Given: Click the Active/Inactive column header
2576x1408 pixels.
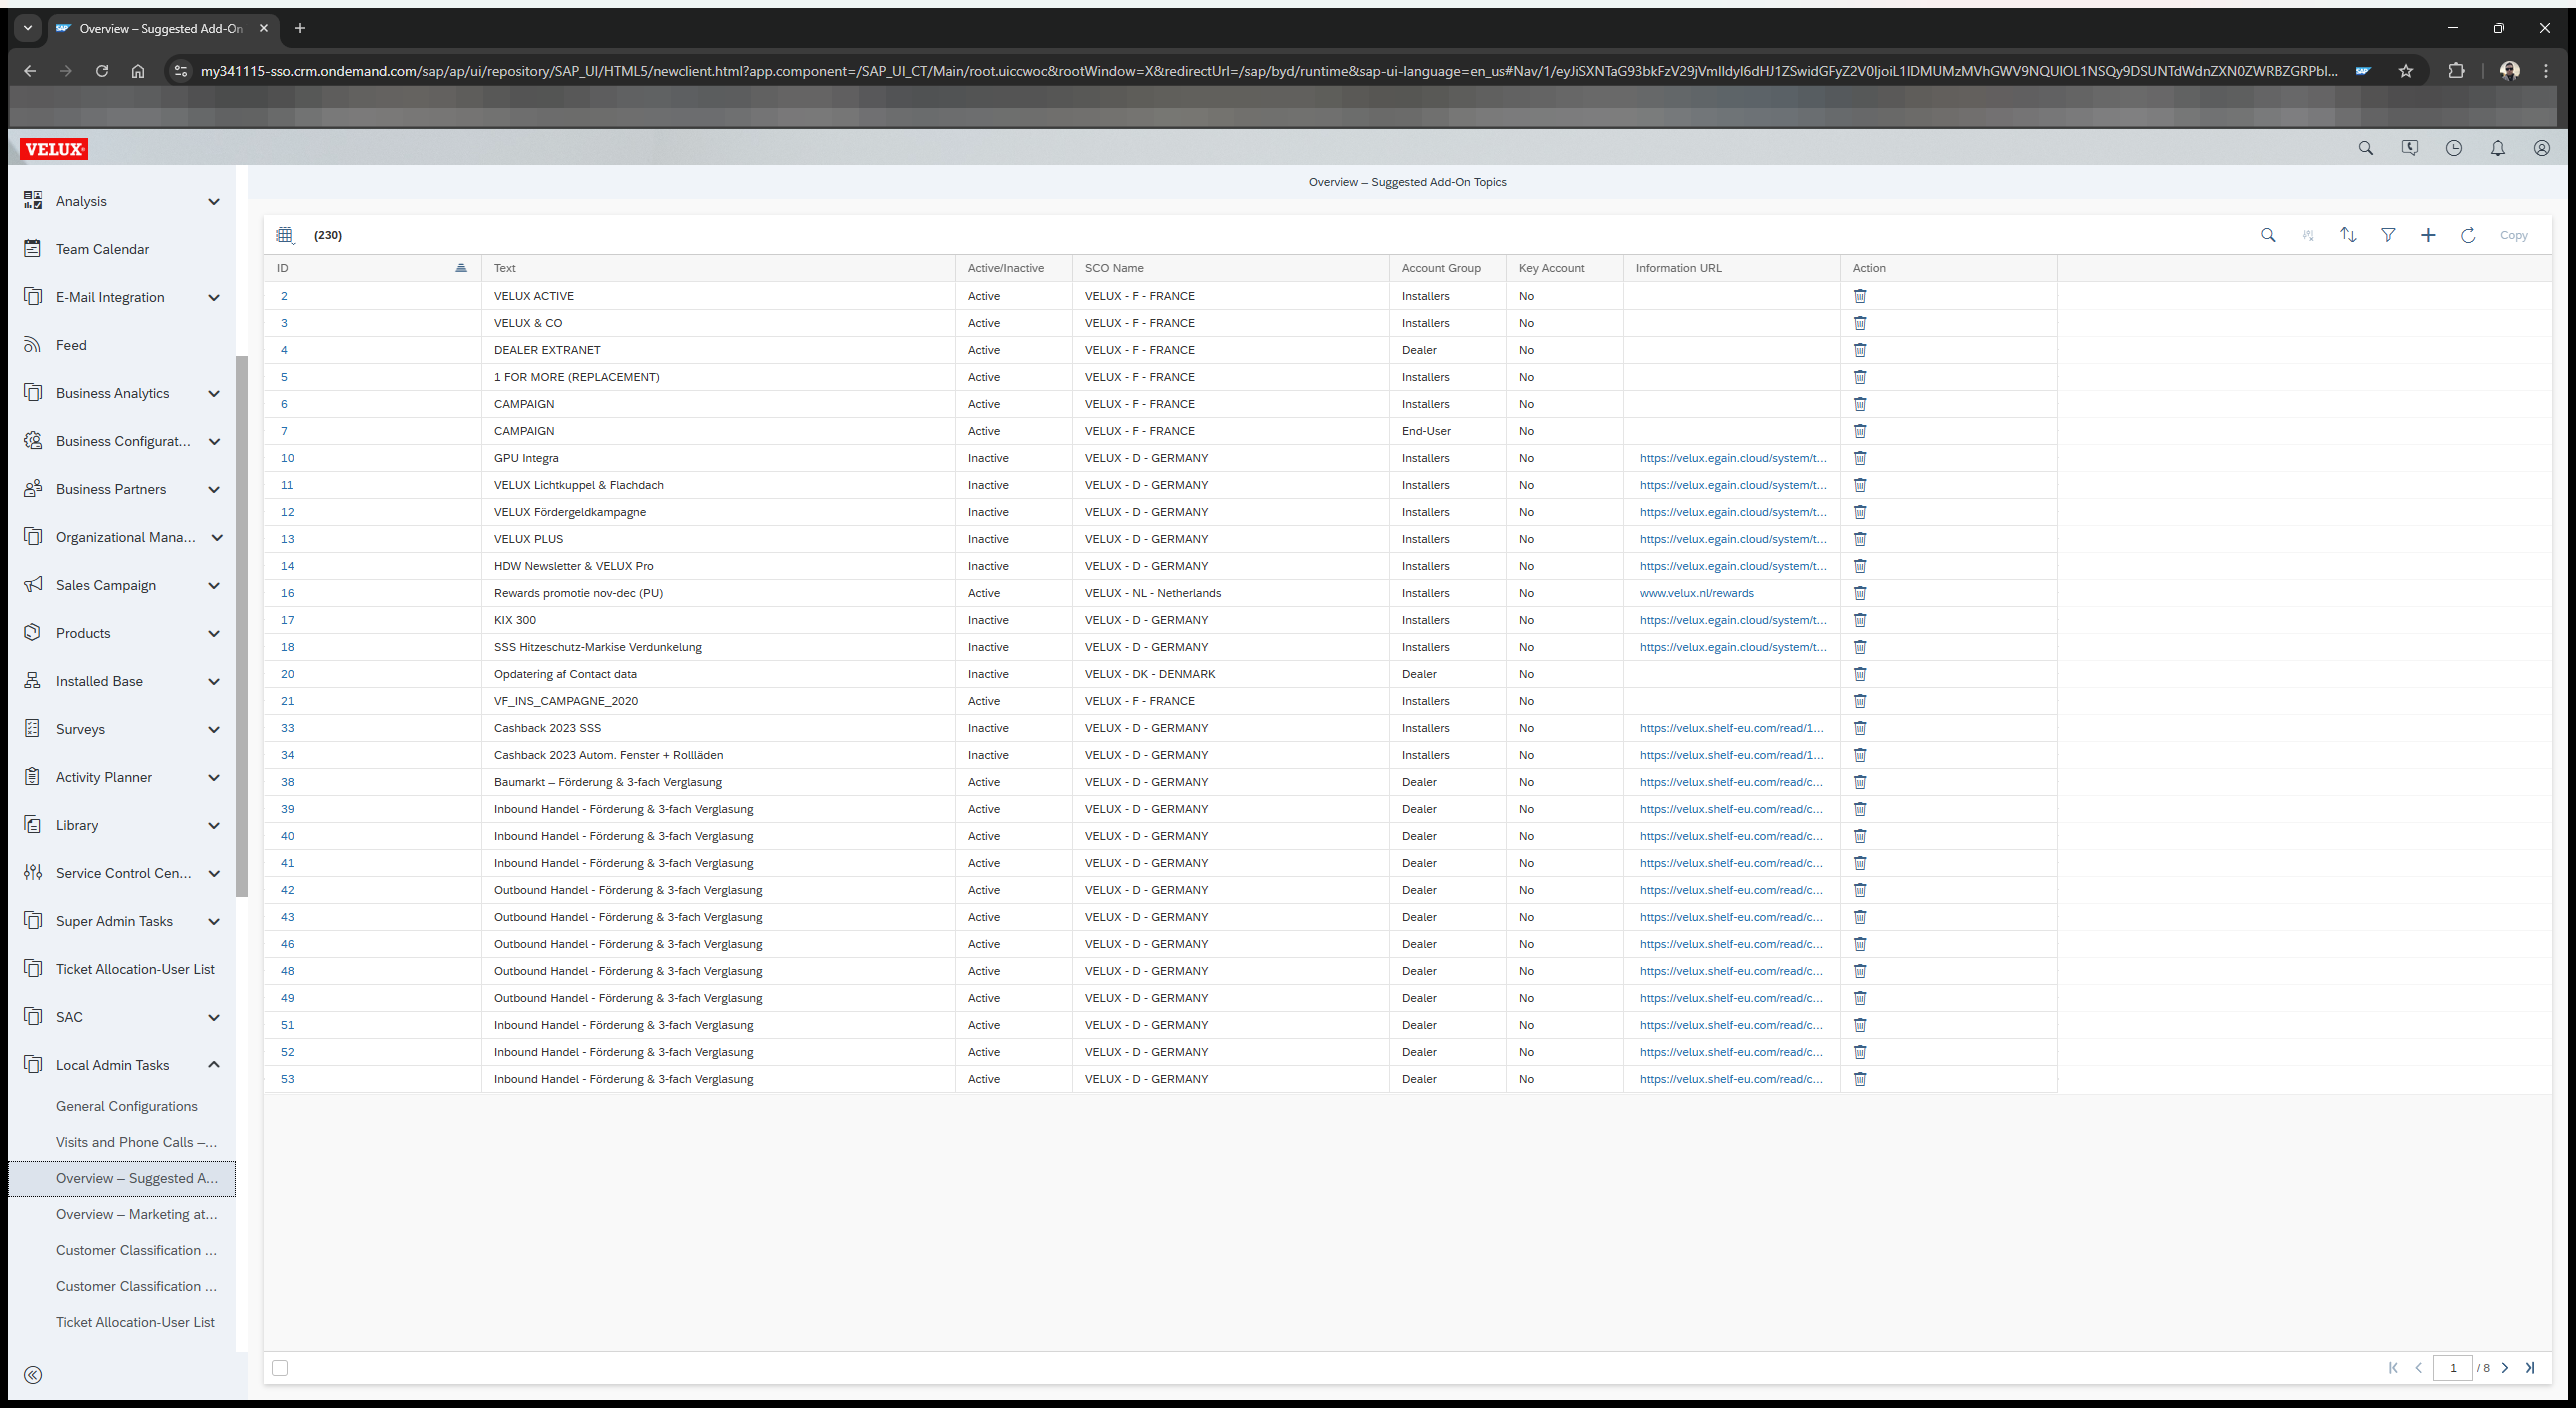Looking at the screenshot, I should (x=1013, y=268).
